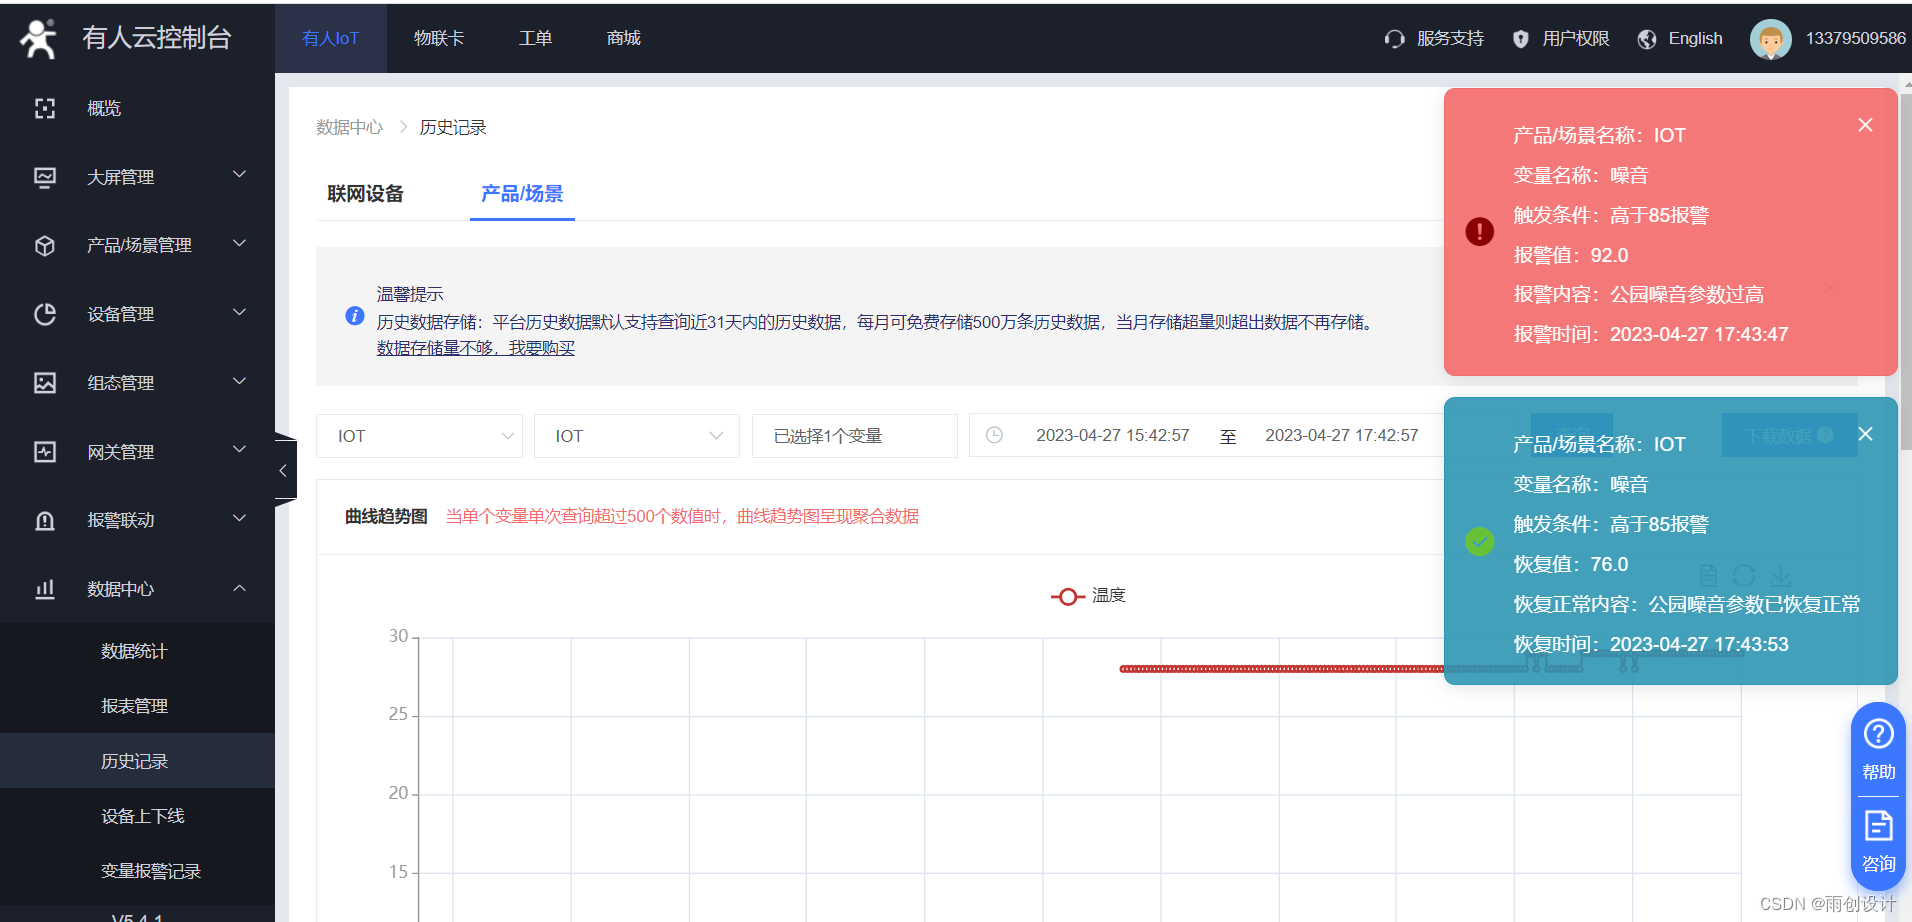Open the 商城 top menu
The image size is (1912, 922).
(x=623, y=38)
